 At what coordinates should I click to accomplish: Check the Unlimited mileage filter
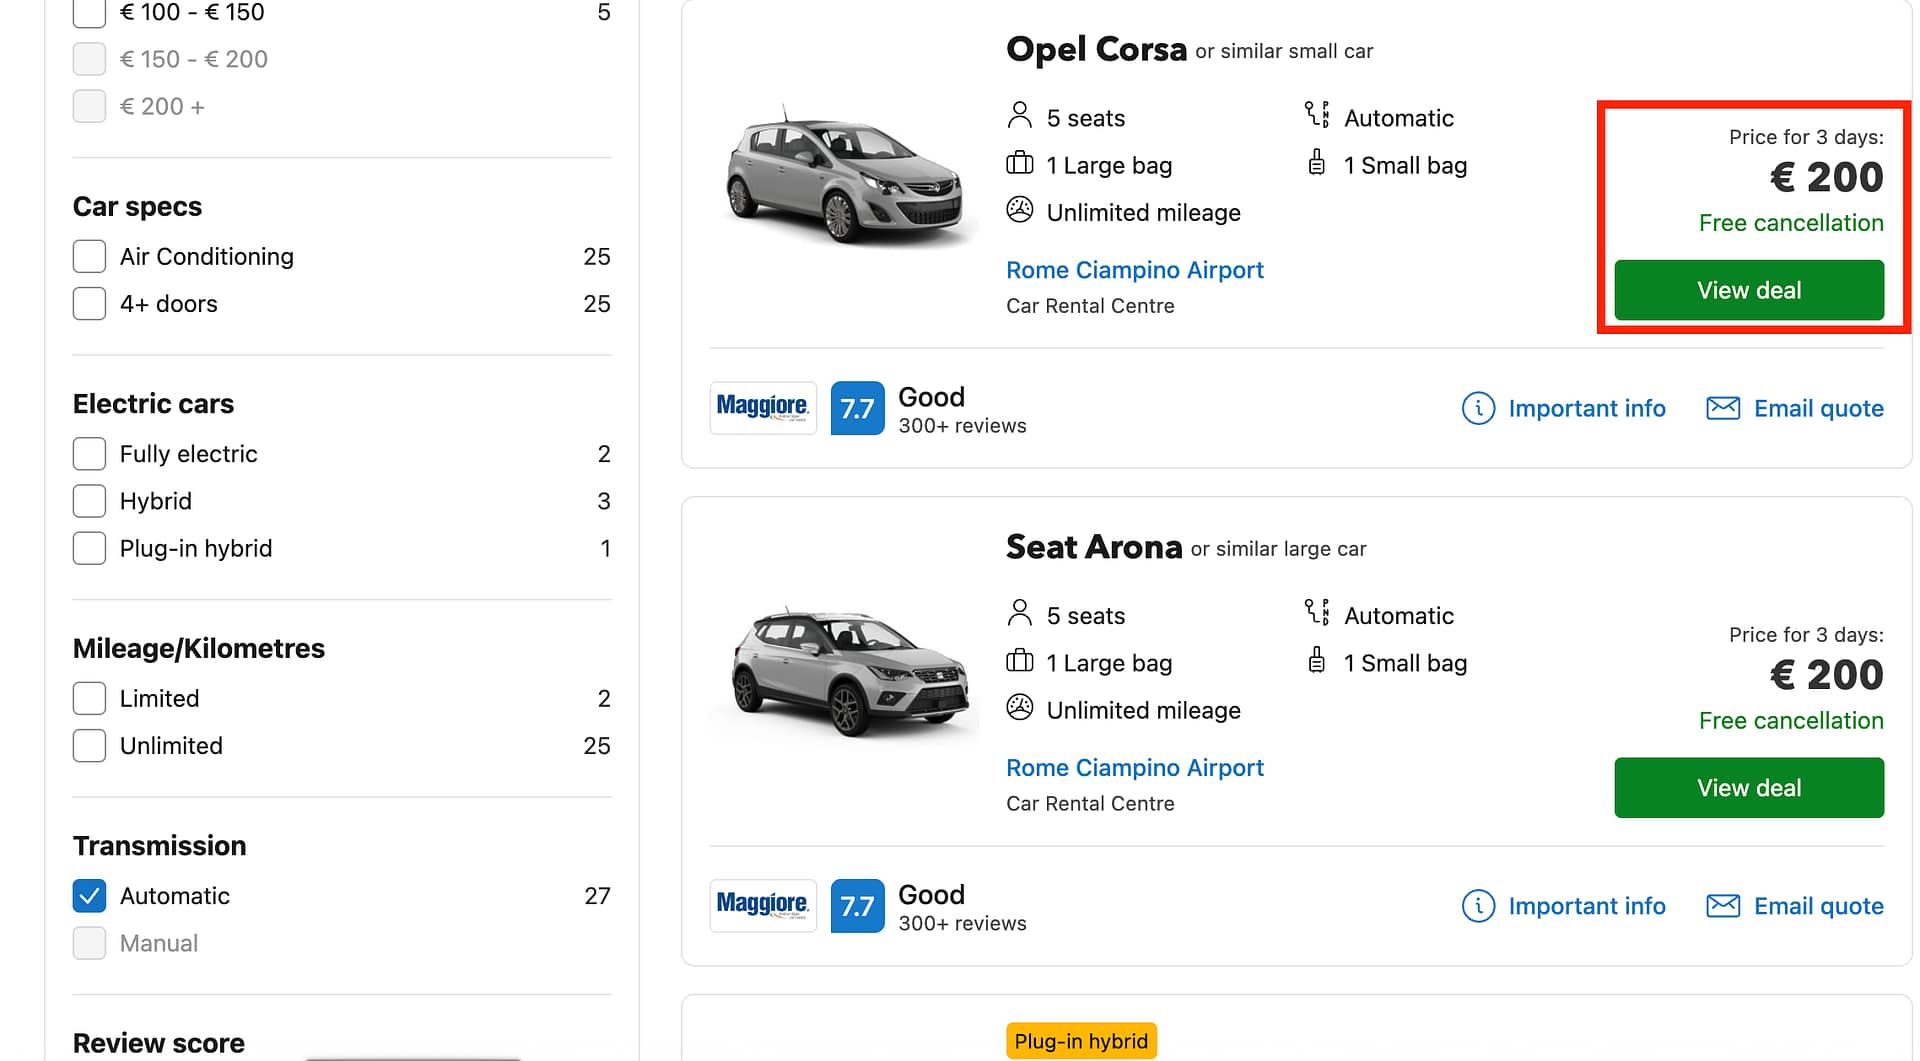tap(89, 746)
